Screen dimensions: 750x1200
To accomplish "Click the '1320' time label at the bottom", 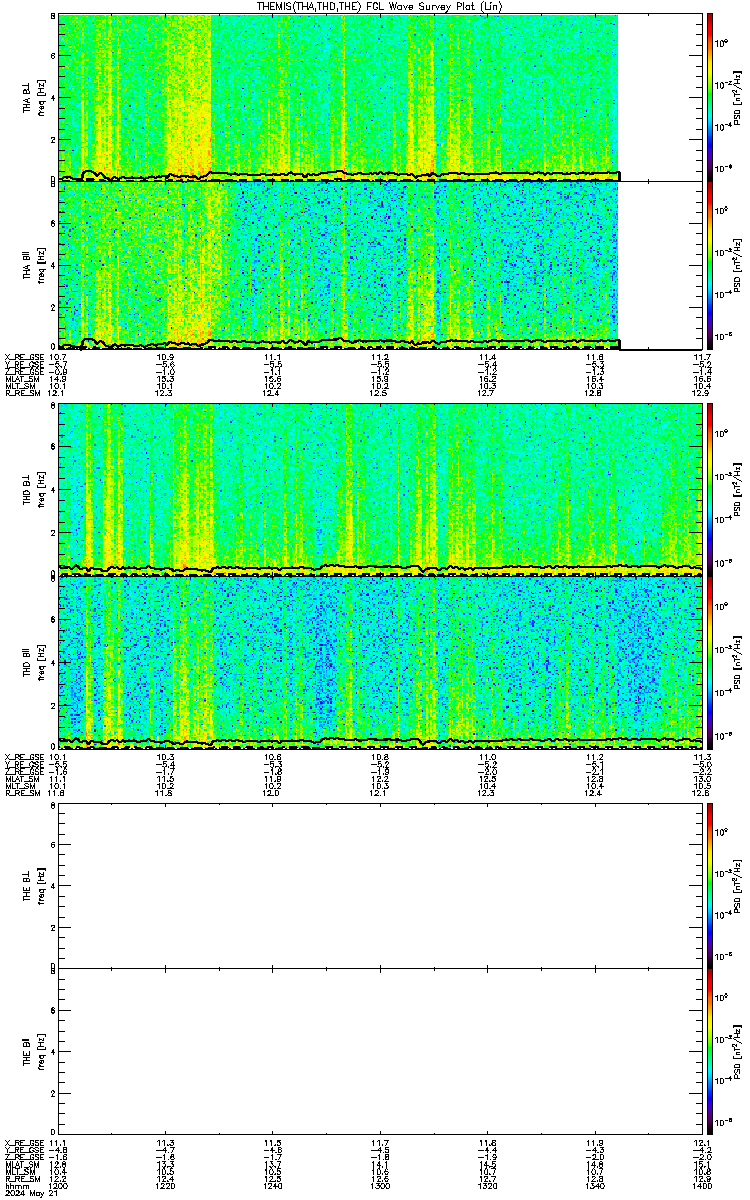I will point(488,1187).
